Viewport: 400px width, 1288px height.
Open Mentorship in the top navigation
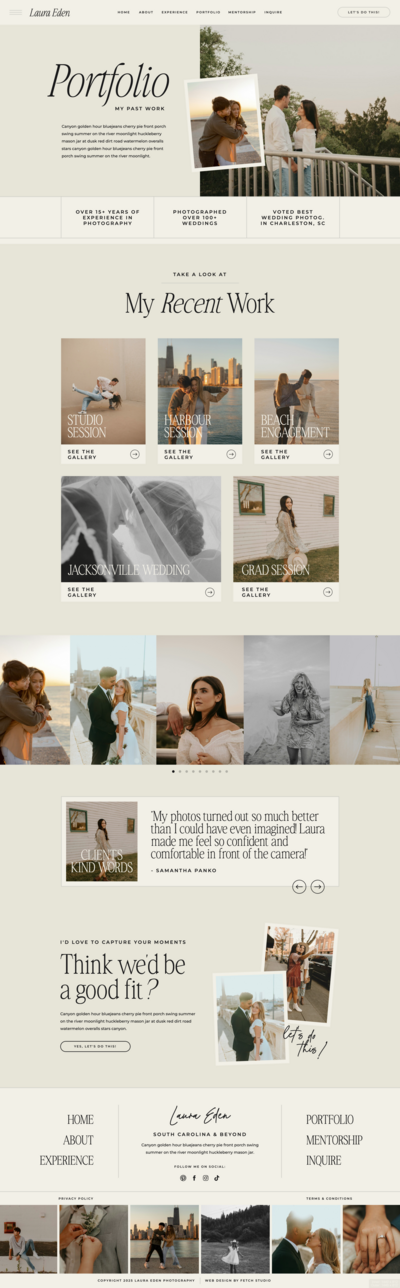click(242, 12)
